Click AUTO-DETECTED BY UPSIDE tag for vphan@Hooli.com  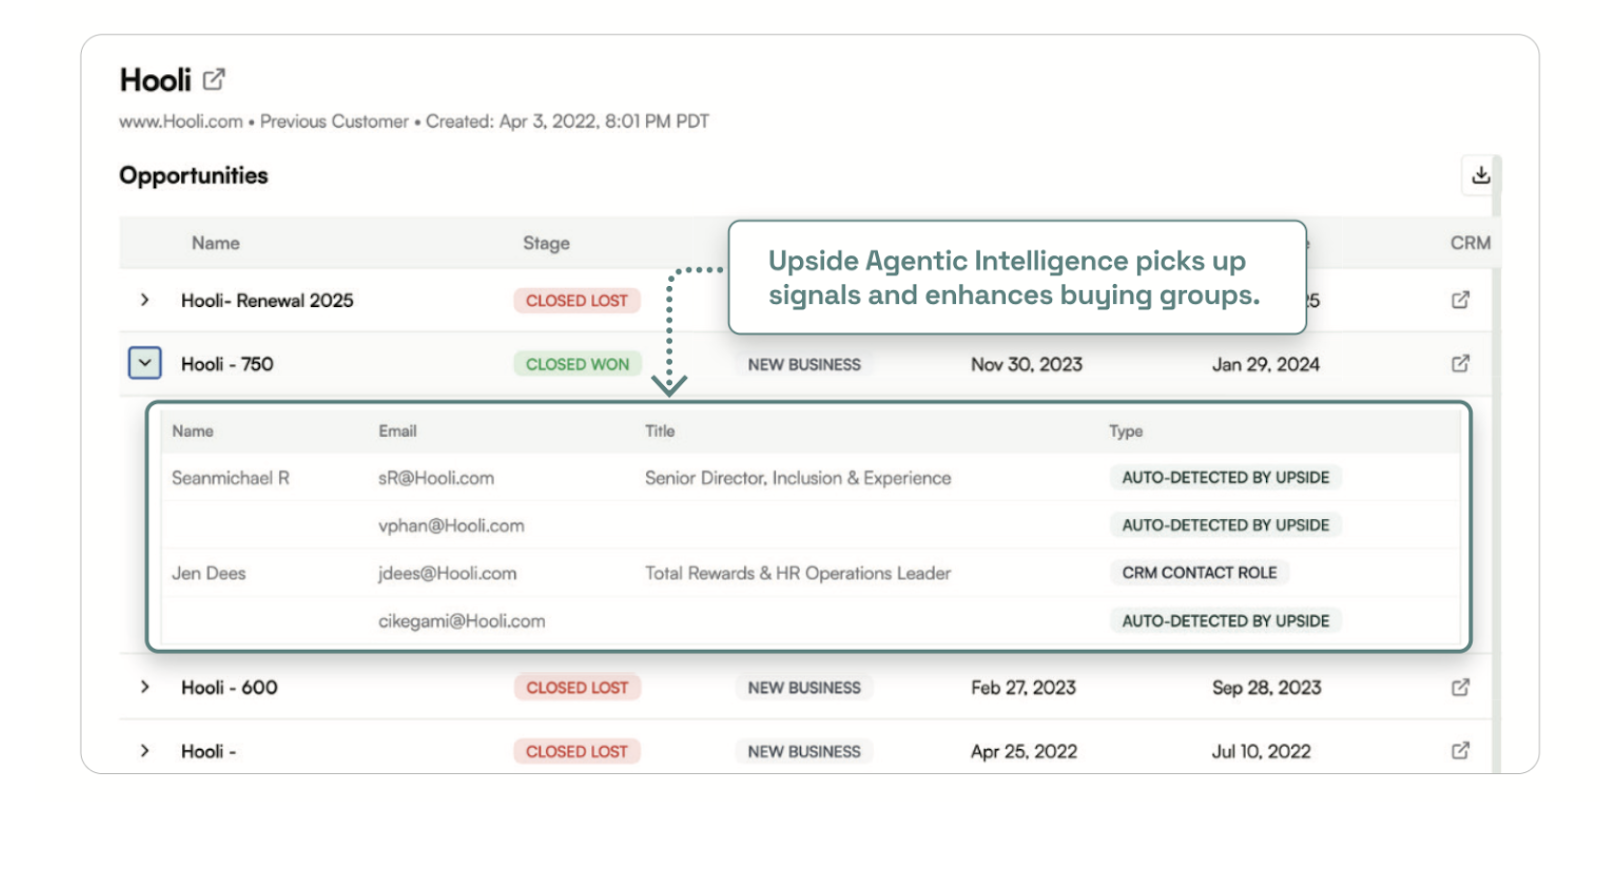click(x=1225, y=525)
